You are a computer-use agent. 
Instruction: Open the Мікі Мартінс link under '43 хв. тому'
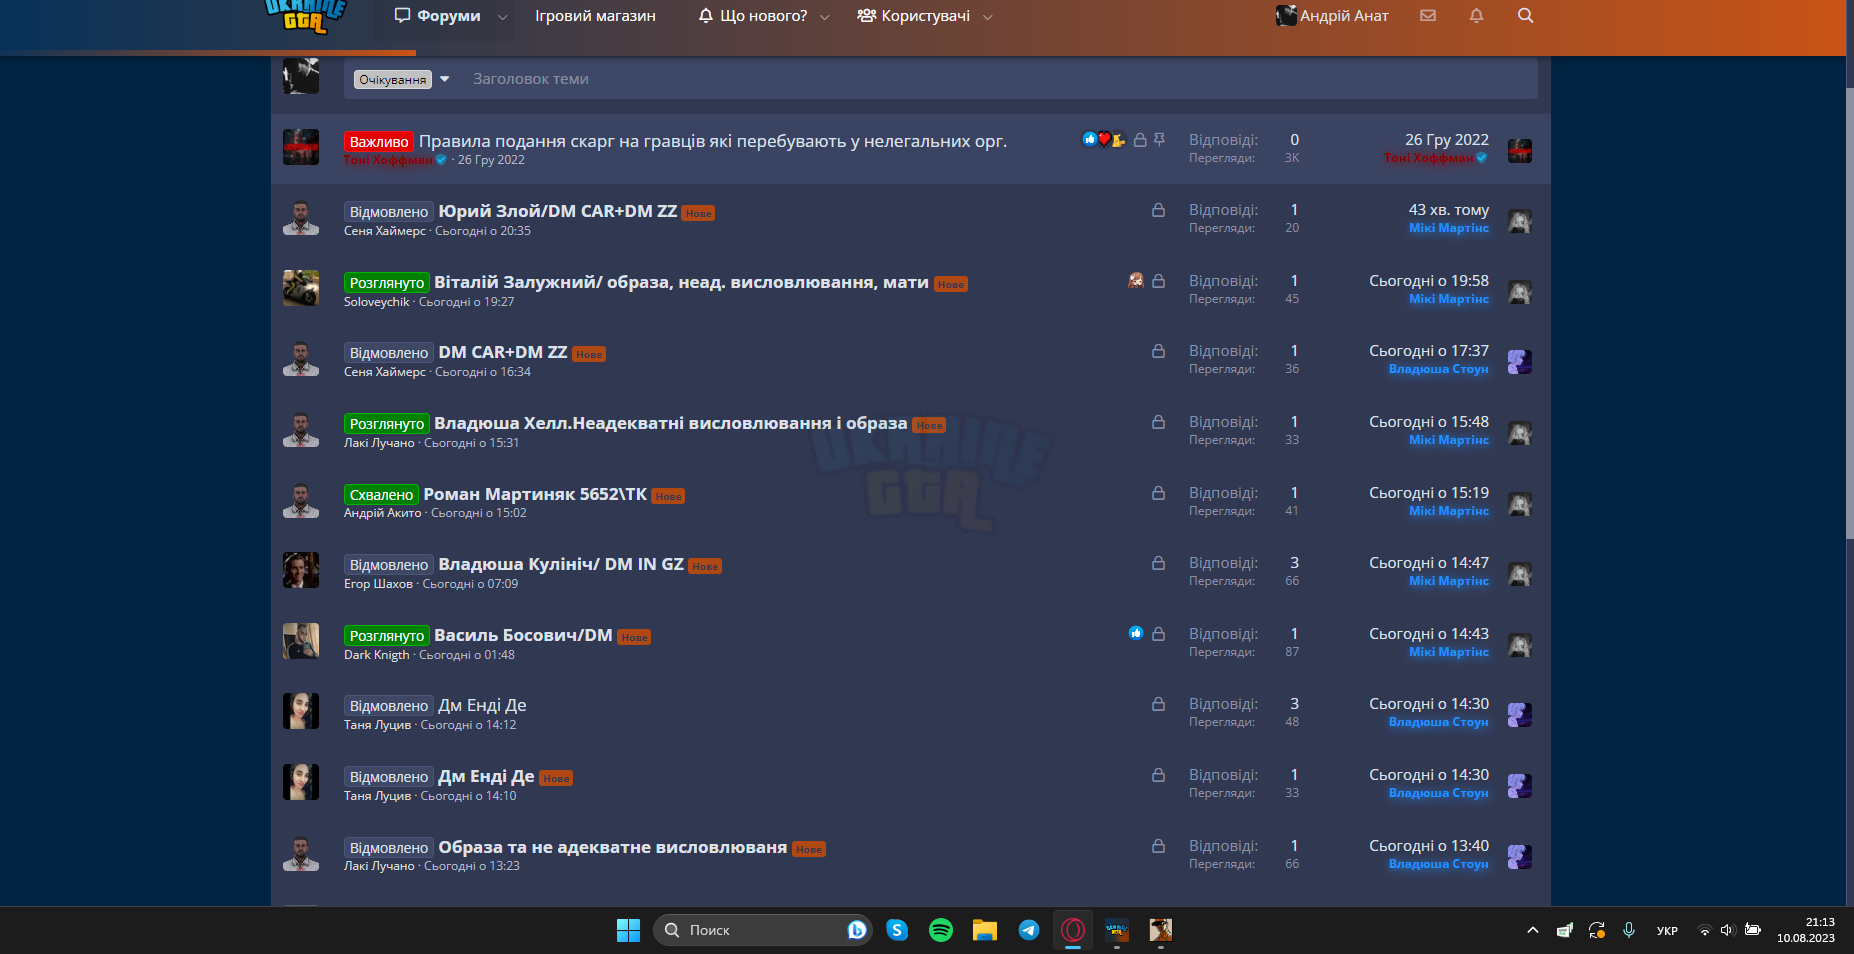click(1448, 228)
